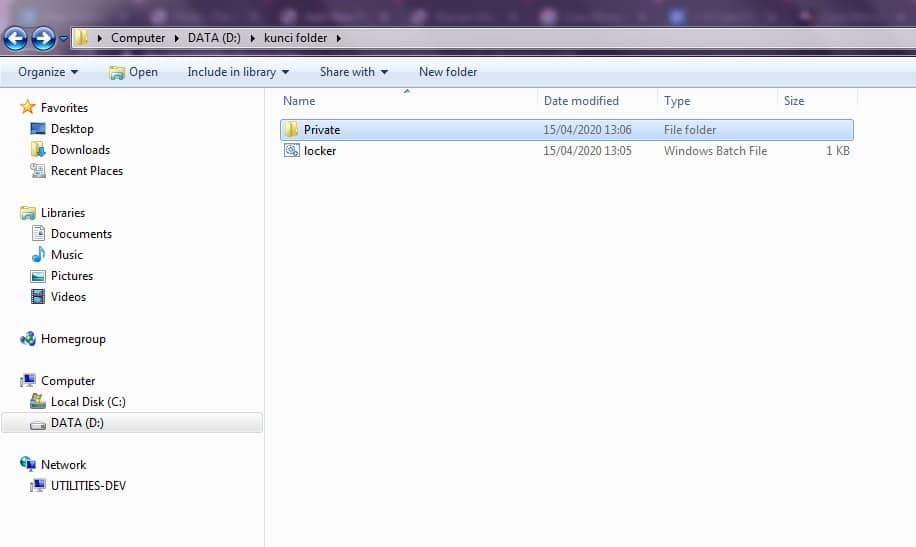Image resolution: width=916 pixels, height=547 pixels.
Task: Expand the arrow after Computer in breadcrumb
Action: [176, 39]
